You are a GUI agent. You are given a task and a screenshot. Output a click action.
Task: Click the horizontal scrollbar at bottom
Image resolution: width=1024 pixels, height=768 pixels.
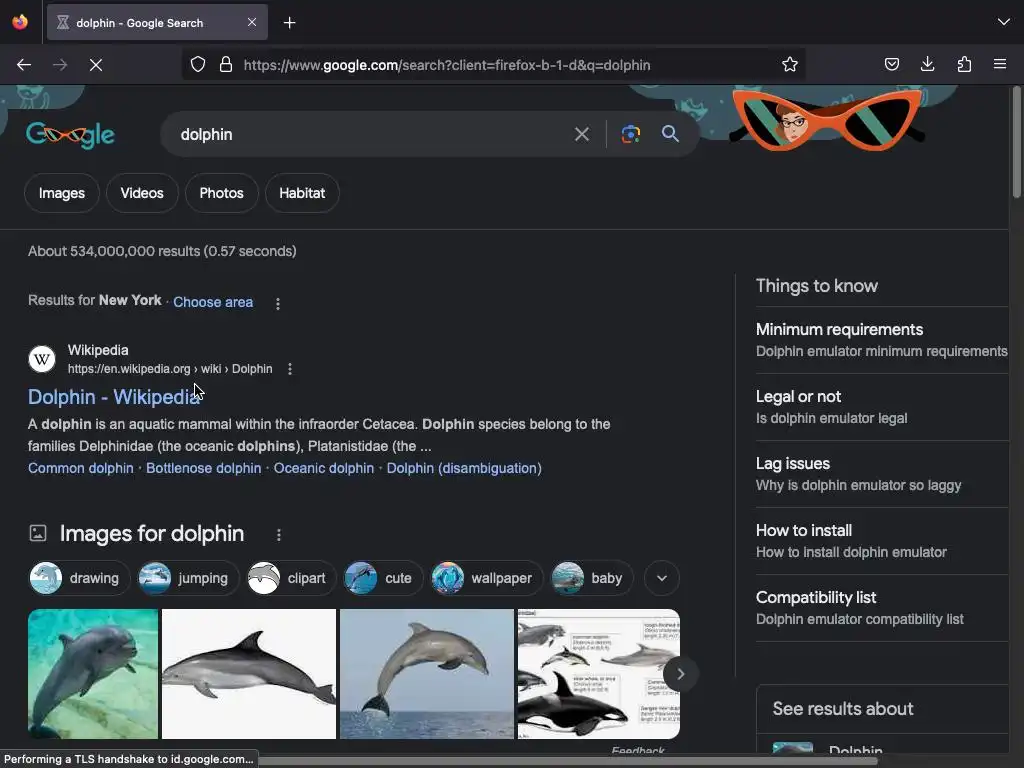click(567, 761)
